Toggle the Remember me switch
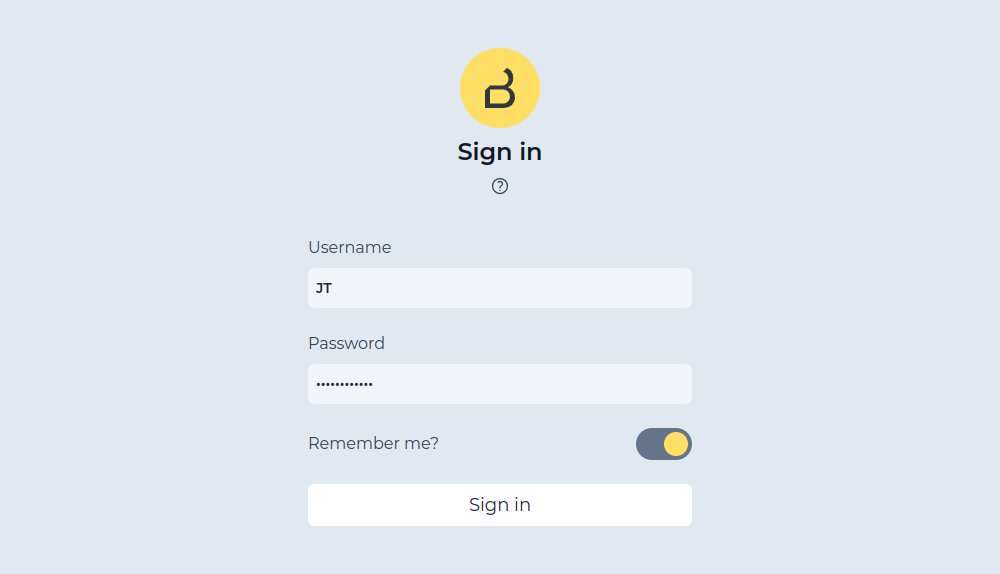Screen dimensions: 1000x574 [x=663, y=444]
